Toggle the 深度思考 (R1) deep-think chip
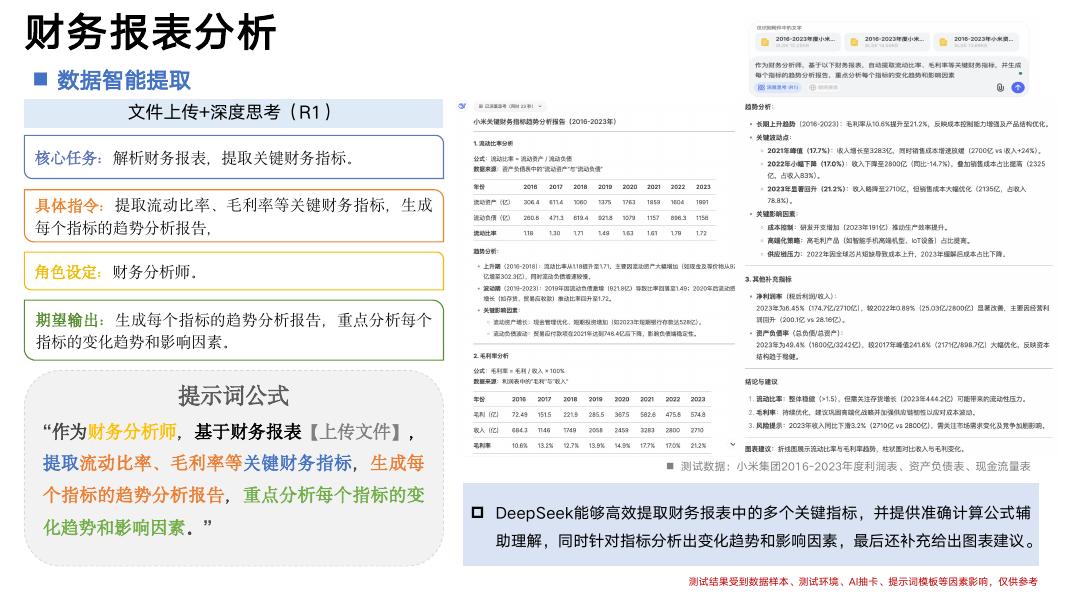Viewport: 1067px width, 600px height. click(778, 87)
